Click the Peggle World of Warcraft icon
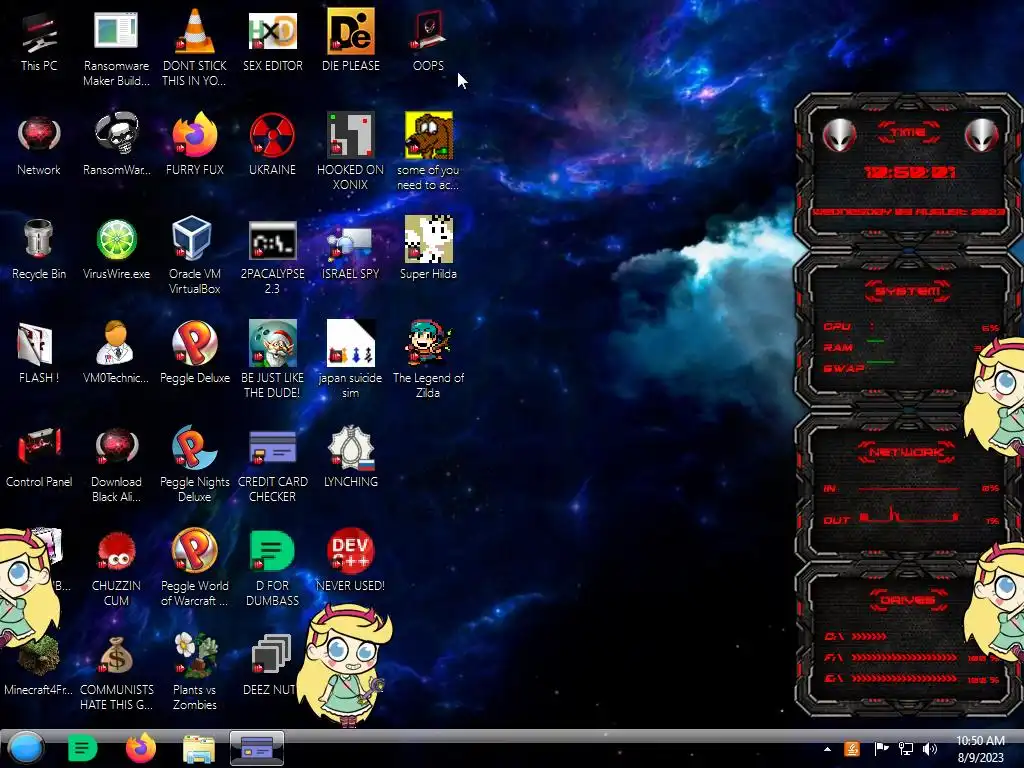The height and width of the screenshot is (768, 1024). click(x=195, y=551)
